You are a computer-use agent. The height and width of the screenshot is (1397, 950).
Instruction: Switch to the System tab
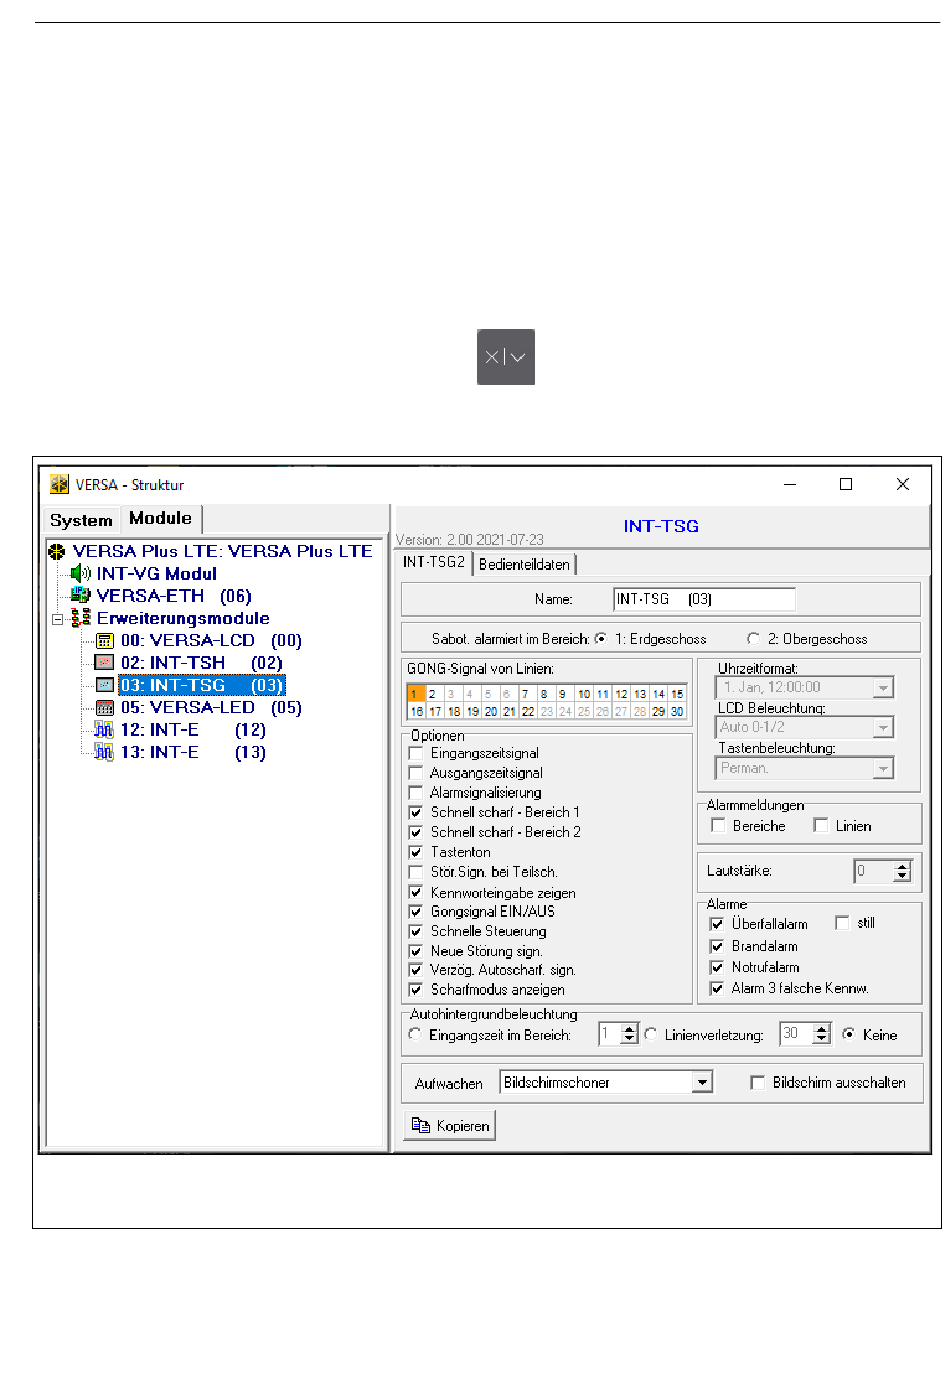click(x=81, y=520)
